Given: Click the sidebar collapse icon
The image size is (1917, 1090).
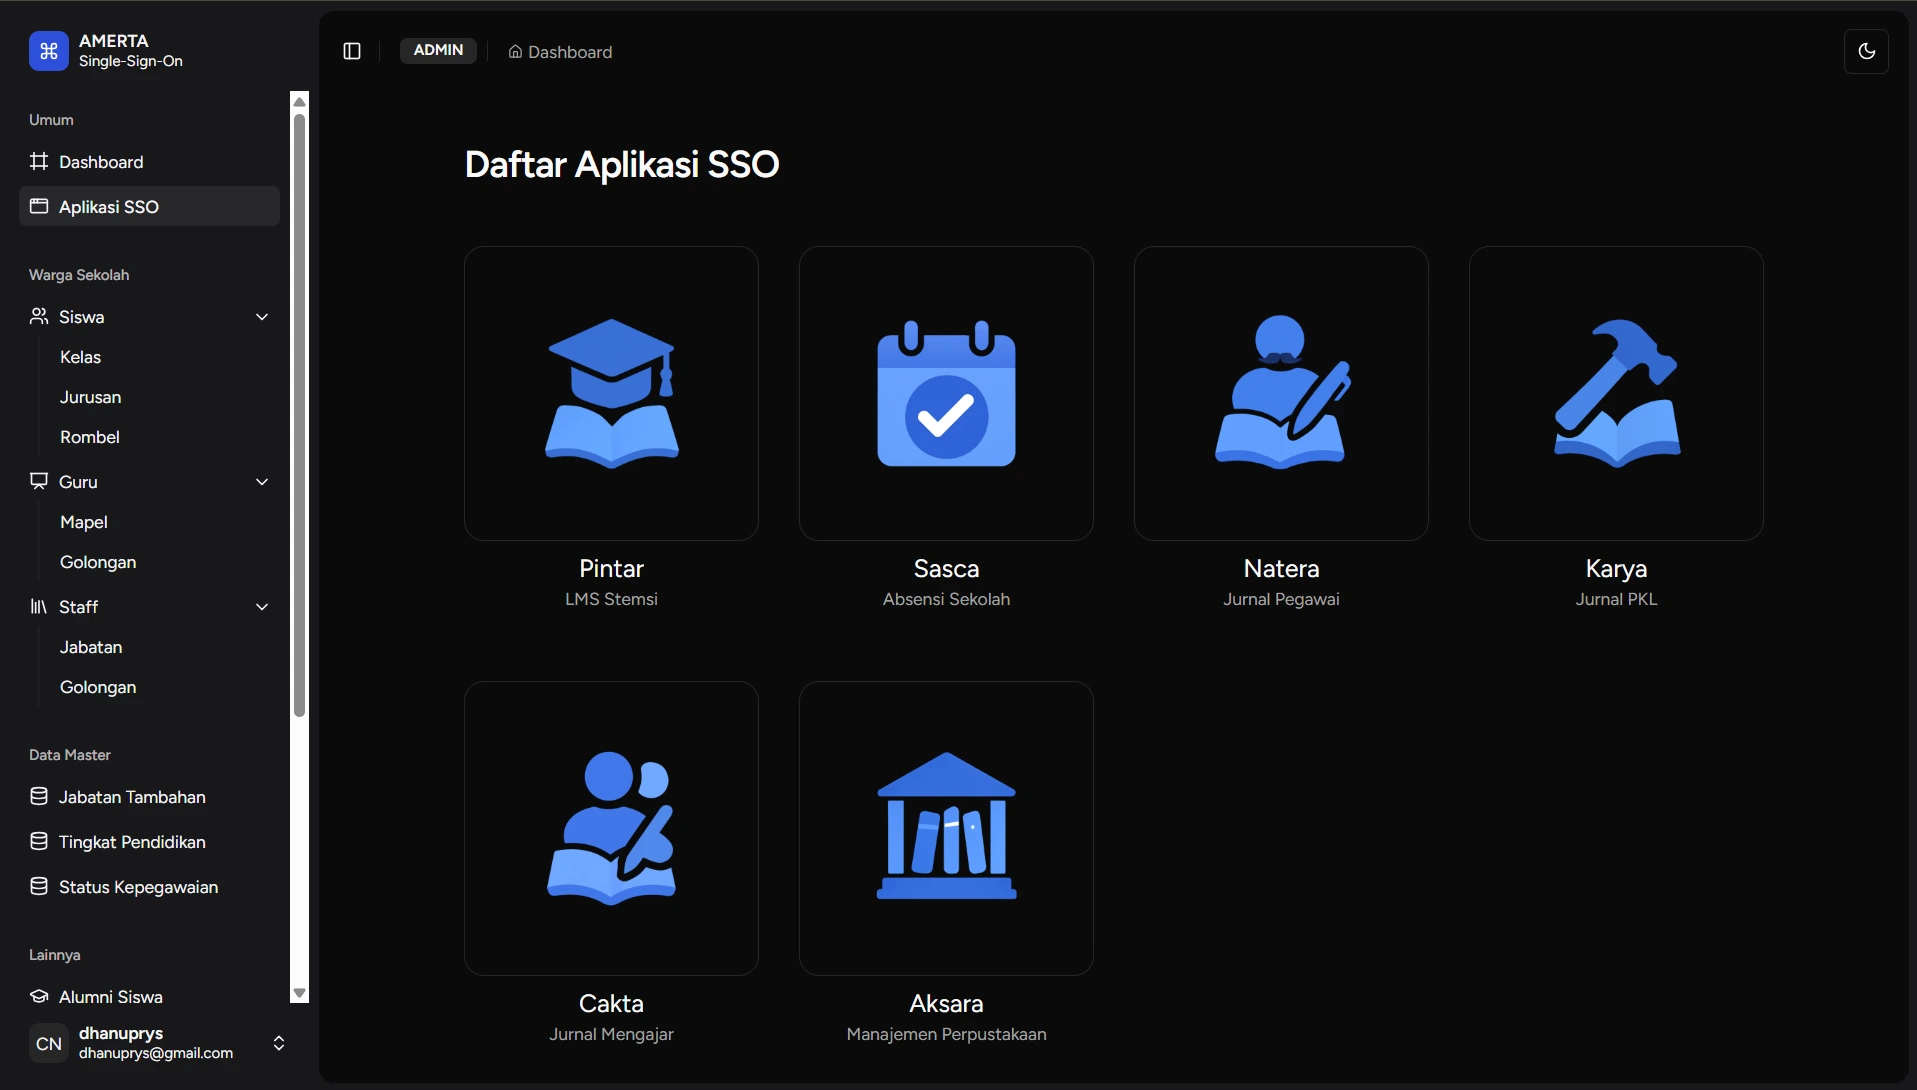Looking at the screenshot, I should (351, 51).
